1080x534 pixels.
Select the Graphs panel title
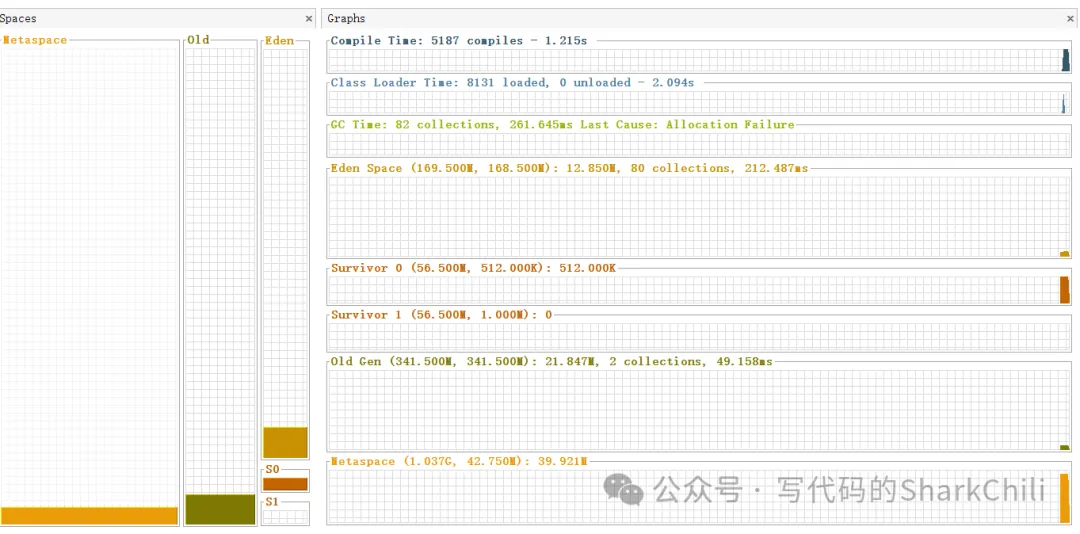click(x=346, y=18)
